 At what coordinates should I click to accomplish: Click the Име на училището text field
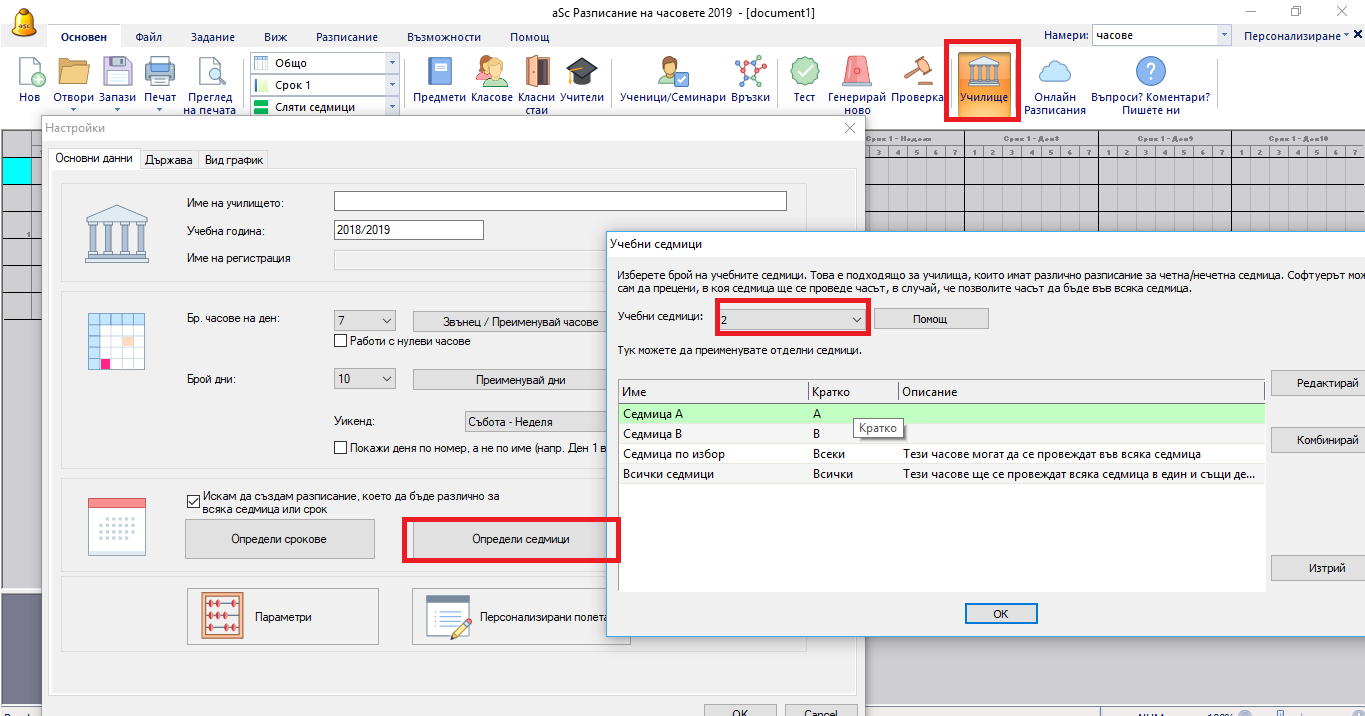click(560, 202)
